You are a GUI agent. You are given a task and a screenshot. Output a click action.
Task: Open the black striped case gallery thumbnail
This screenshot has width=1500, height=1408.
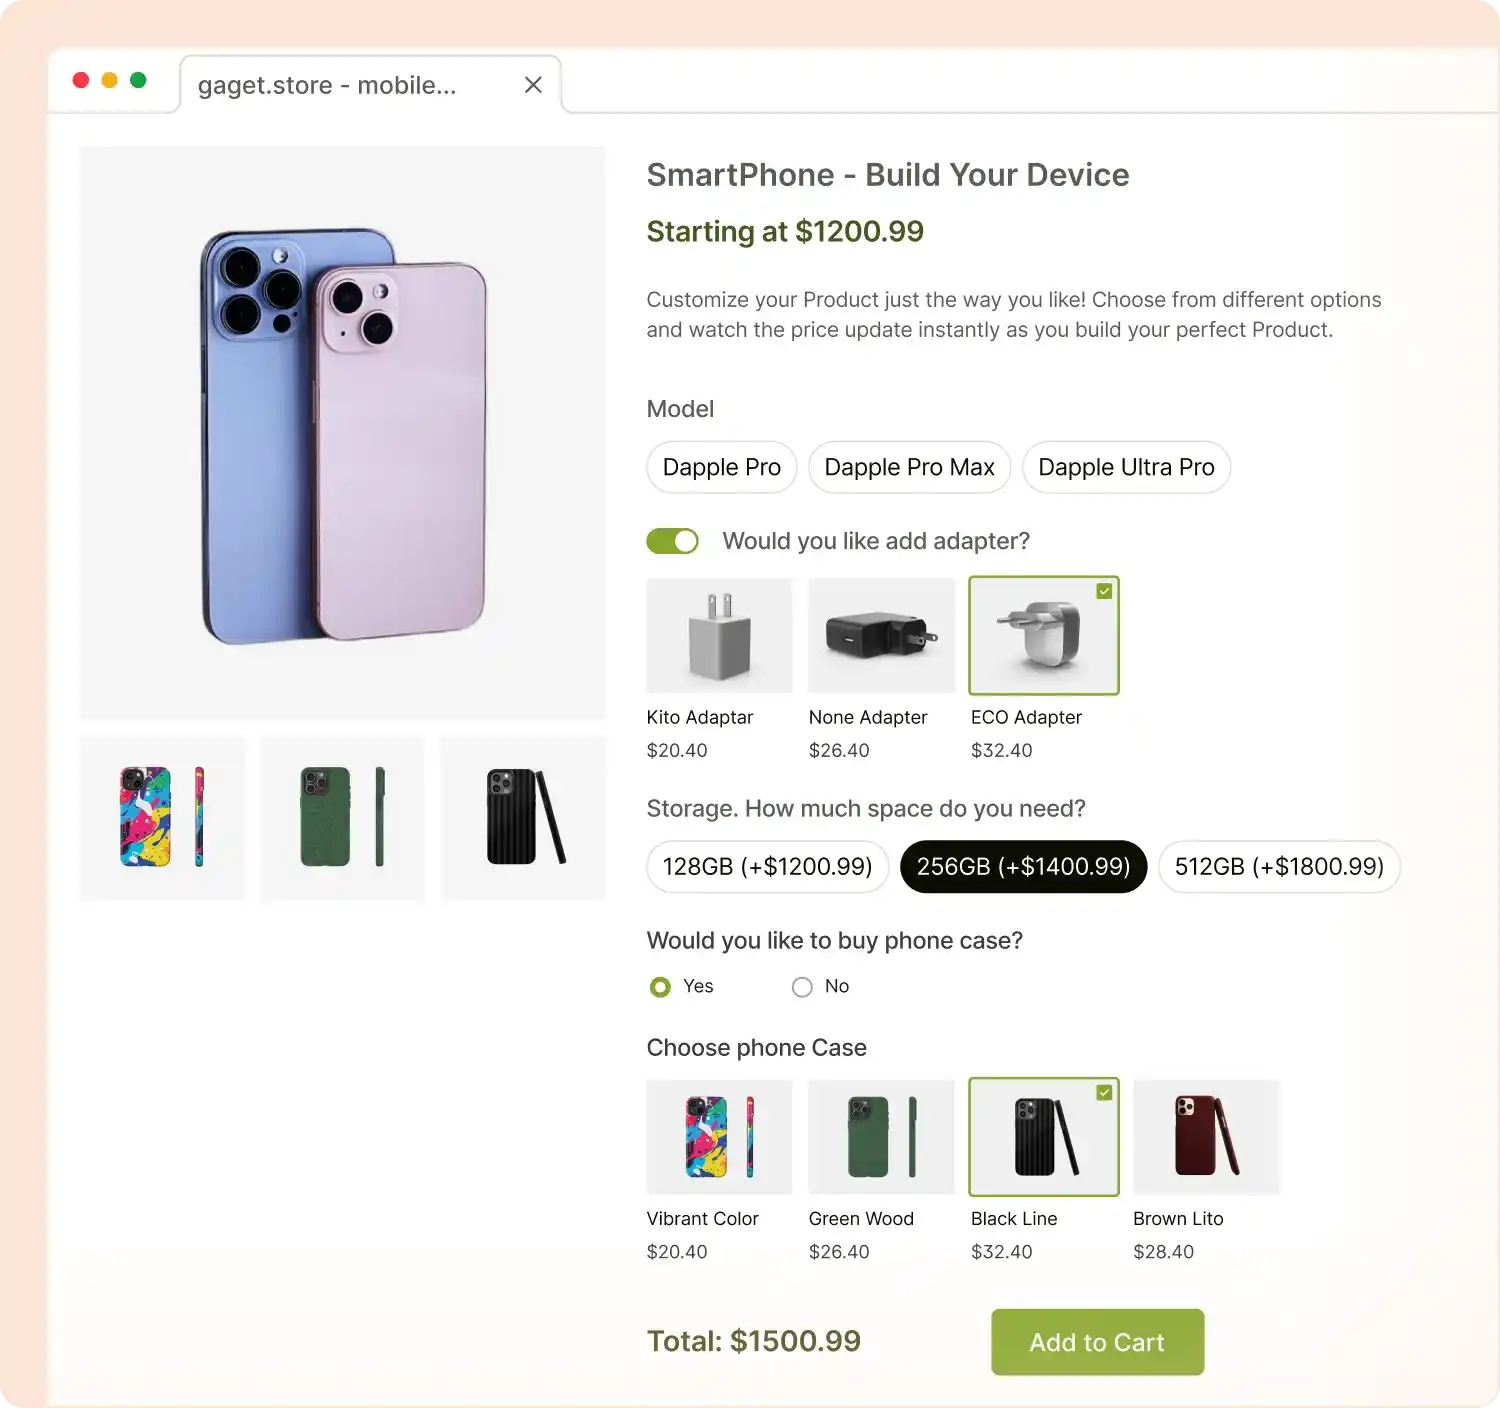click(522, 818)
